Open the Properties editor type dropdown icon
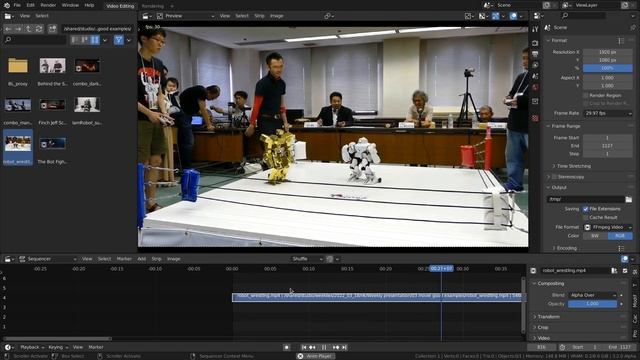The height and width of the screenshot is (360, 640). (x=539, y=16)
